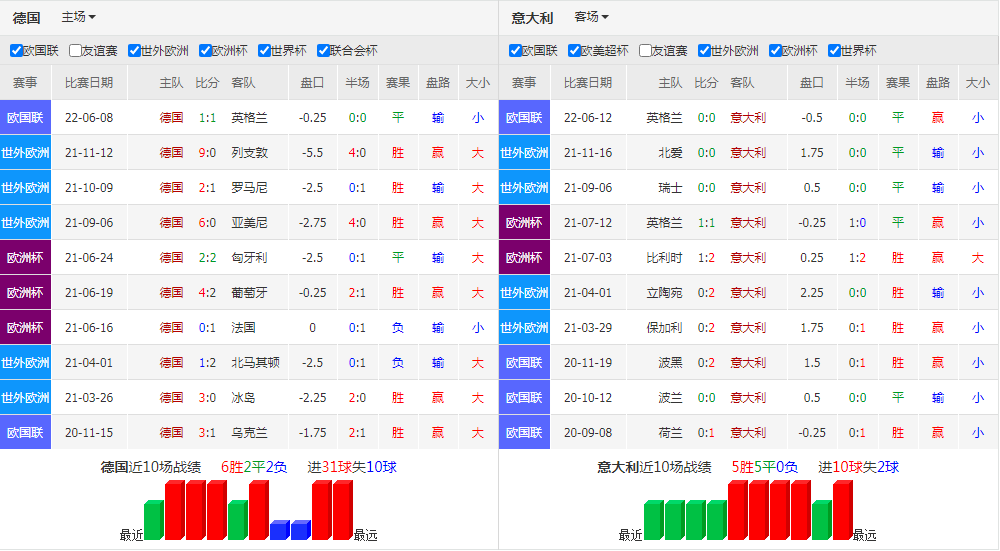
Task: Enable Germany's 友谊赛 checkbox
Action: [75, 50]
